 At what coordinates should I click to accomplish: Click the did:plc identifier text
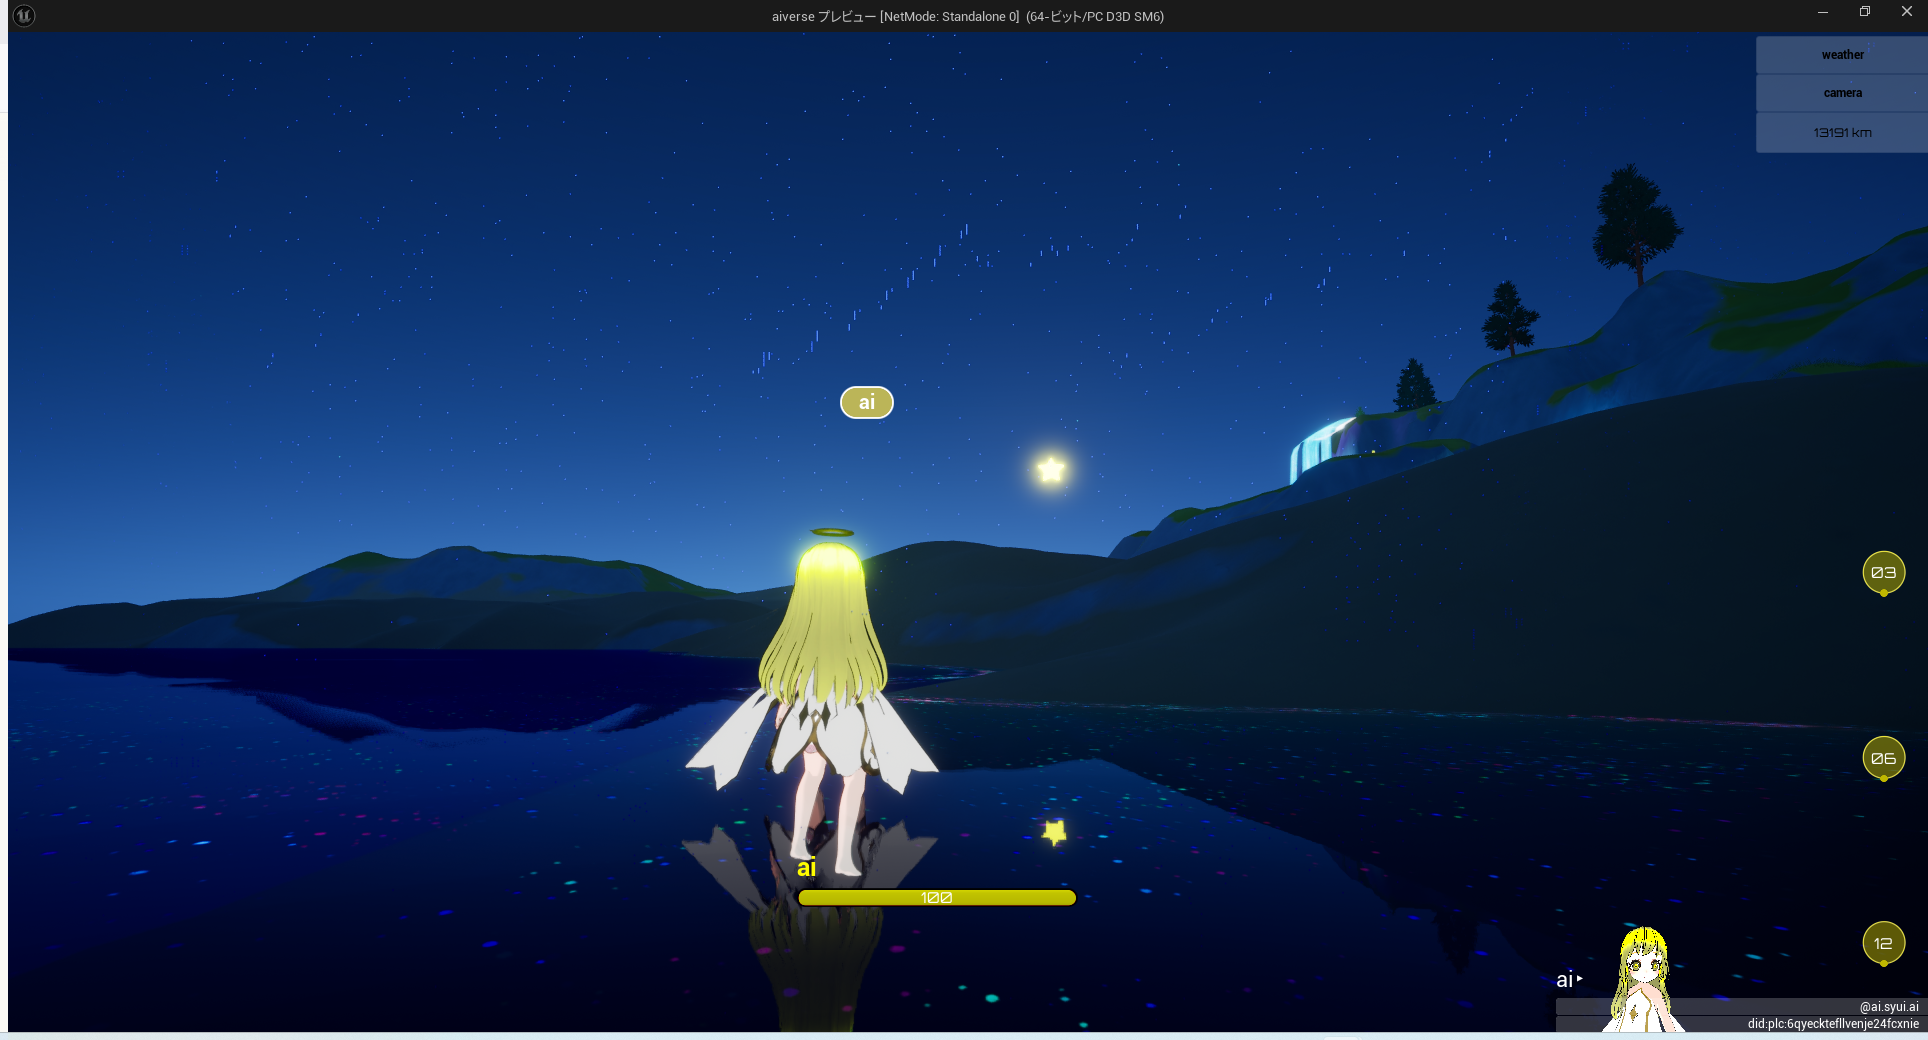[x=1832, y=1024]
